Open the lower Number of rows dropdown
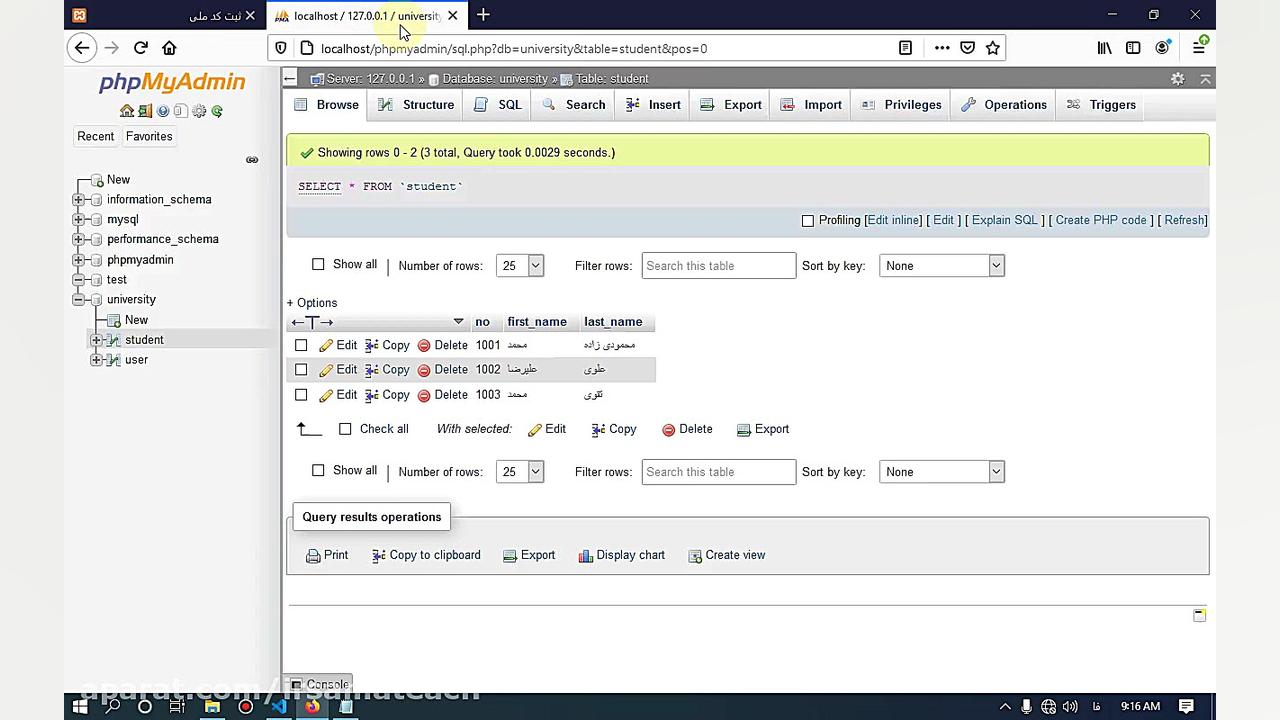 520,472
